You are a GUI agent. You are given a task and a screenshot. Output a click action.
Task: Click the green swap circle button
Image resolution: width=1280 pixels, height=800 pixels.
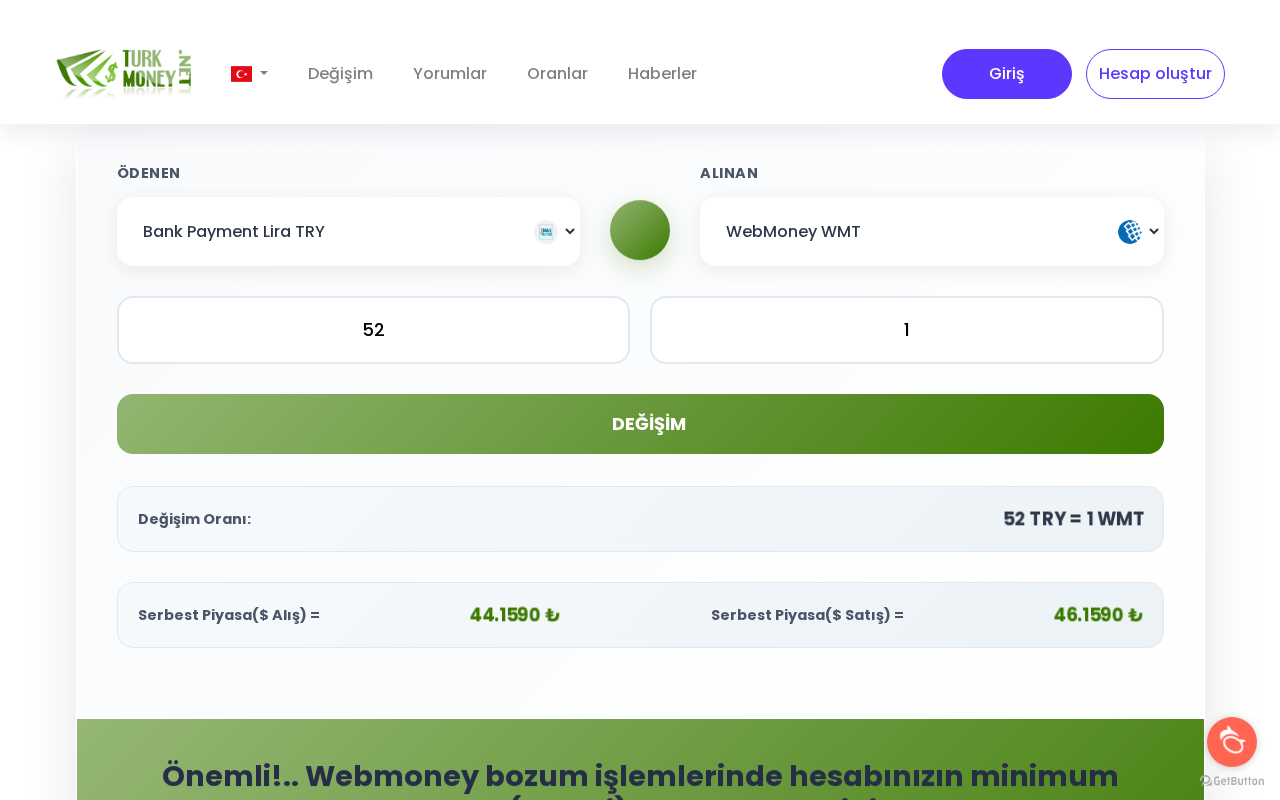(640, 230)
